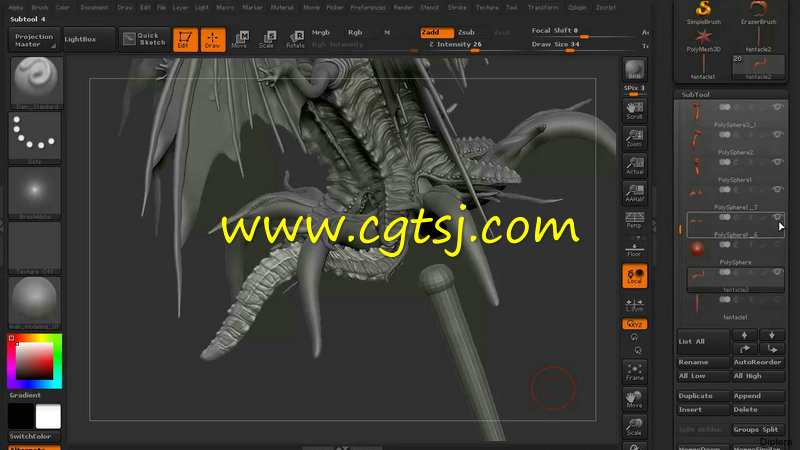Render with the BPR button
This screenshot has height=450, width=800.
[x=634, y=70]
